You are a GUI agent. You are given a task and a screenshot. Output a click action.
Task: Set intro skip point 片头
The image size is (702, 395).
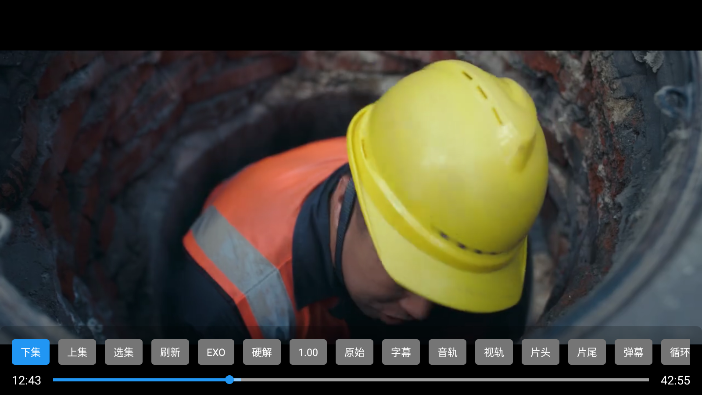pyautogui.click(x=540, y=352)
